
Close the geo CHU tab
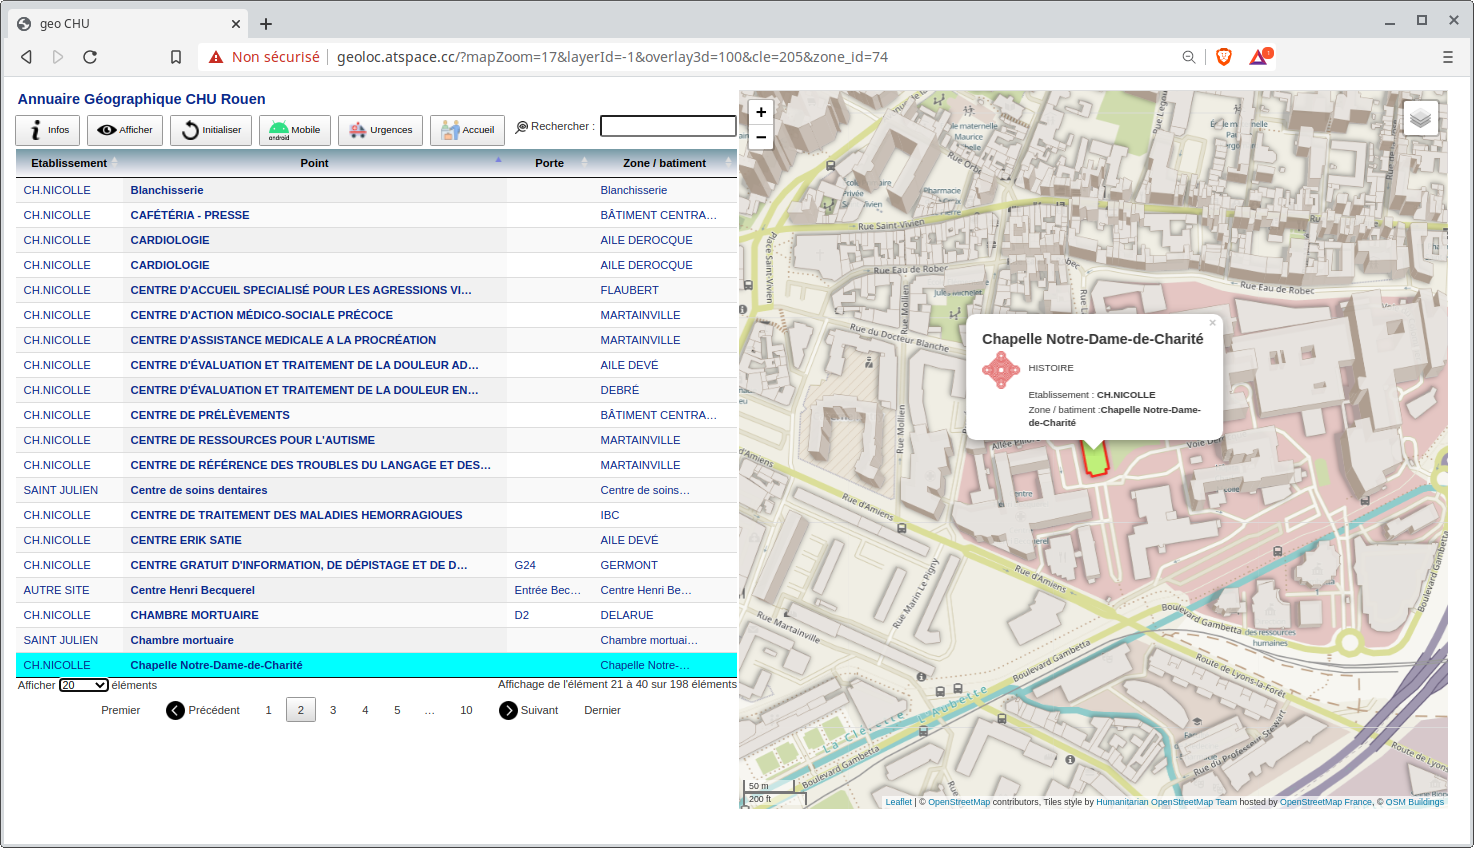click(x=236, y=24)
